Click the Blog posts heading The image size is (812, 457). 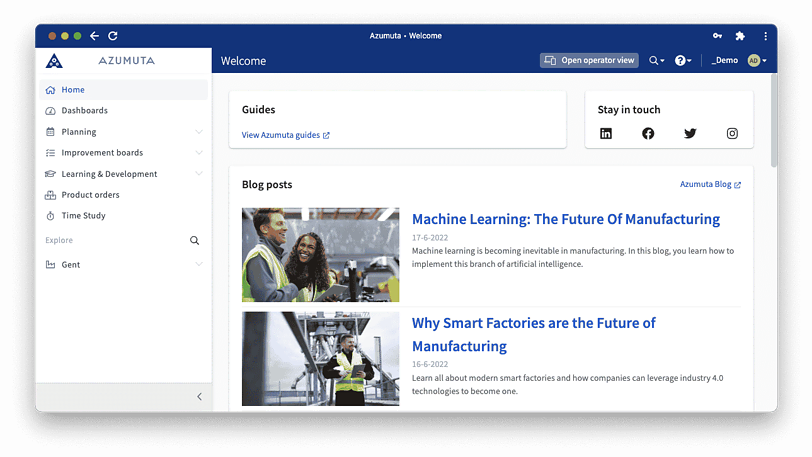[x=267, y=184]
